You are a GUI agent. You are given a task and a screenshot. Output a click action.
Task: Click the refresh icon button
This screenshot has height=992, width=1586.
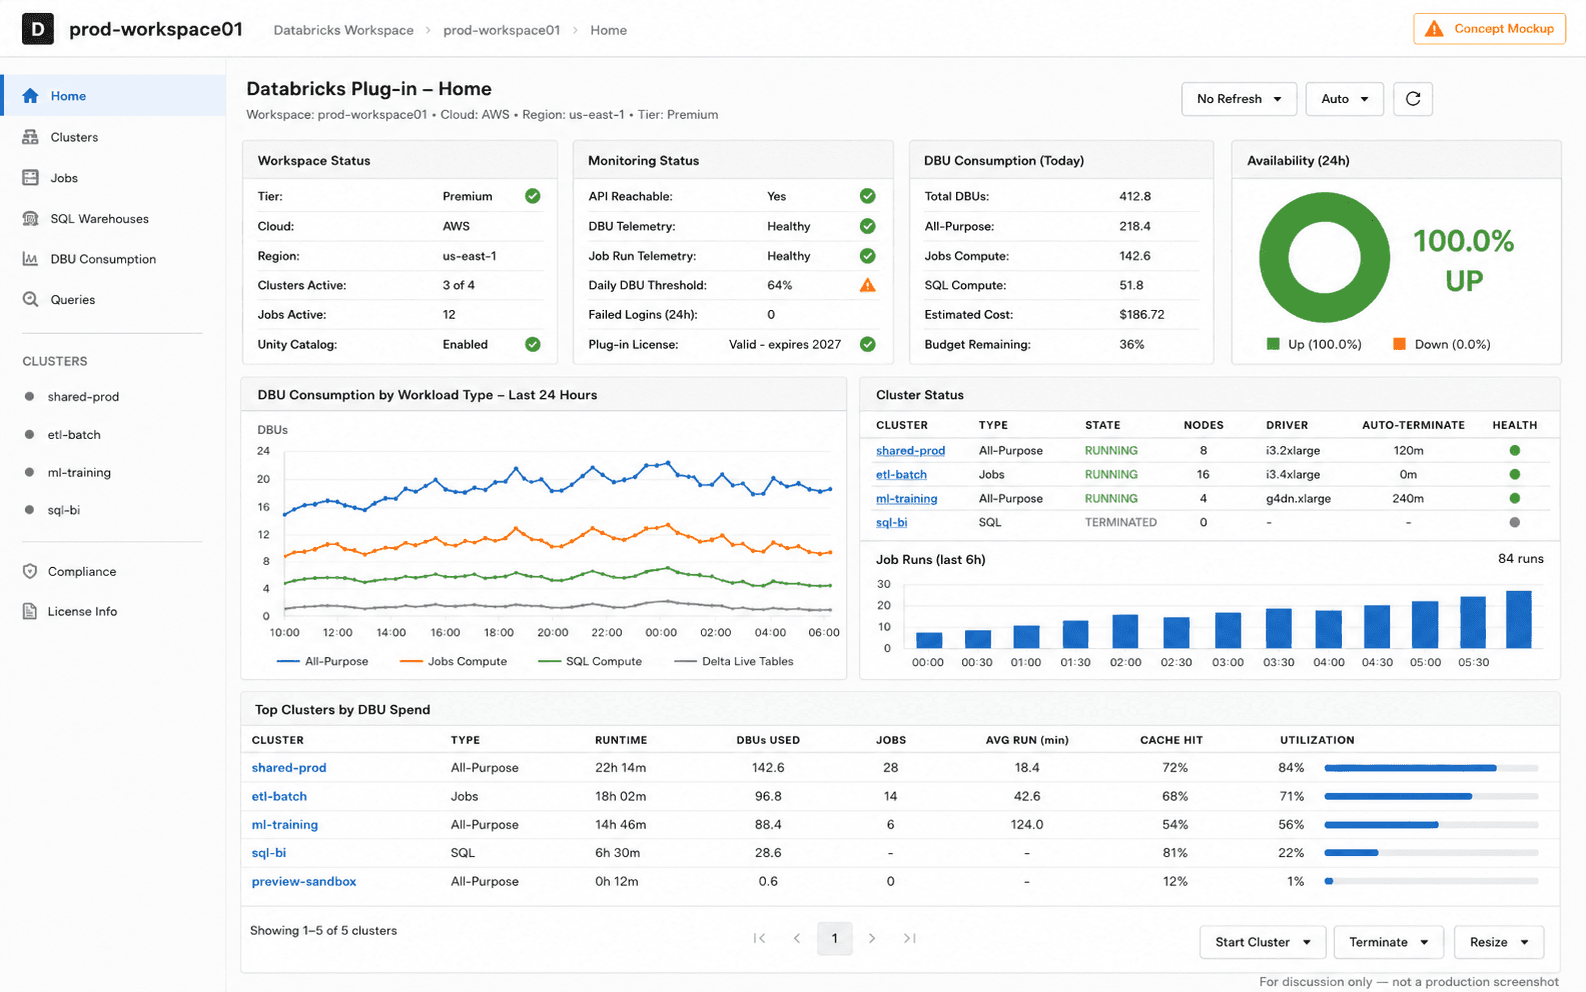(1413, 99)
